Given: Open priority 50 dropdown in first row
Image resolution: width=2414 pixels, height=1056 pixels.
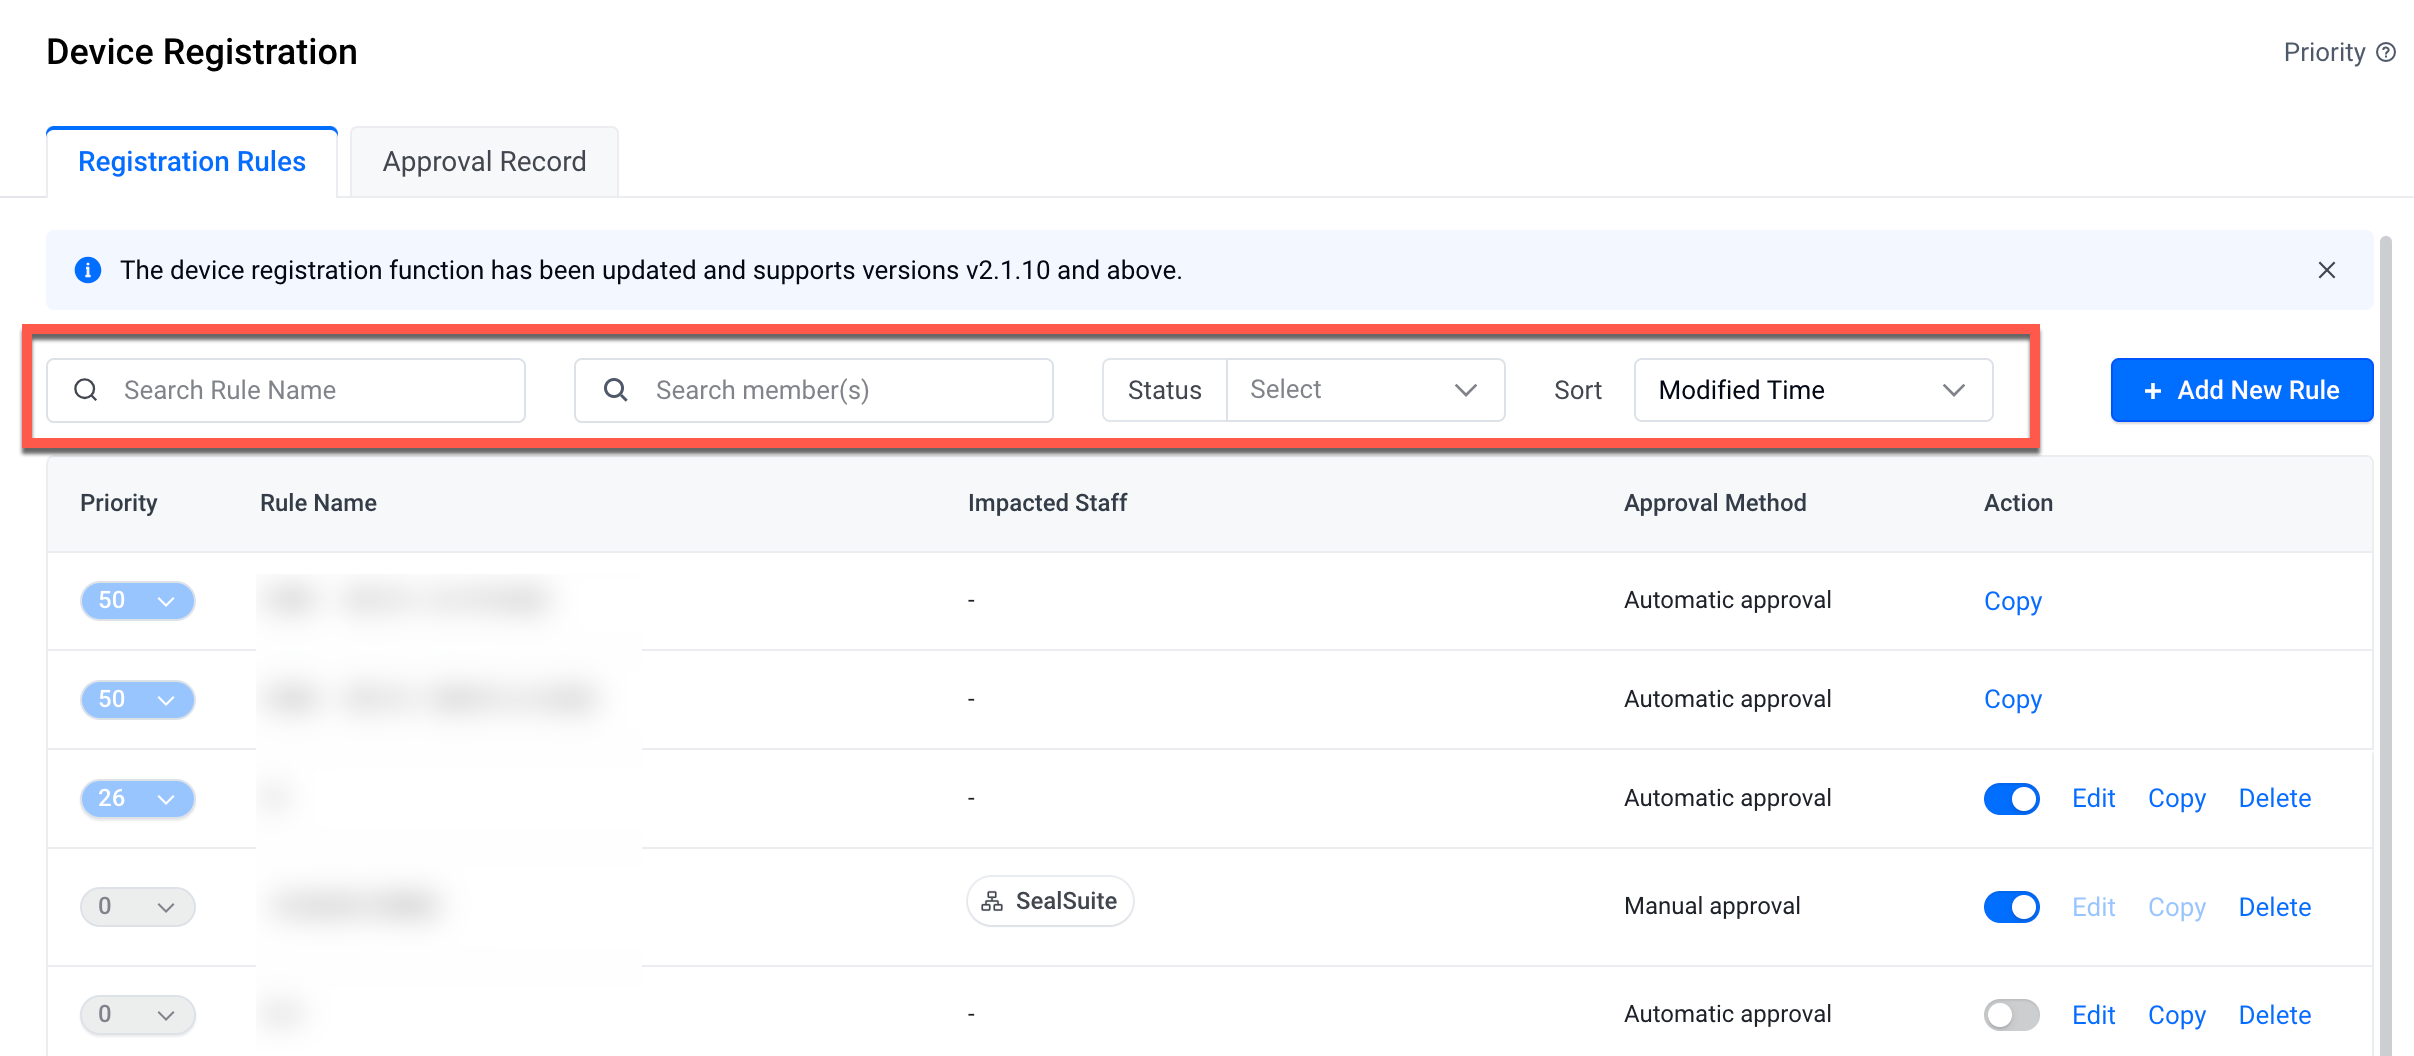Looking at the screenshot, I should click(x=138, y=601).
